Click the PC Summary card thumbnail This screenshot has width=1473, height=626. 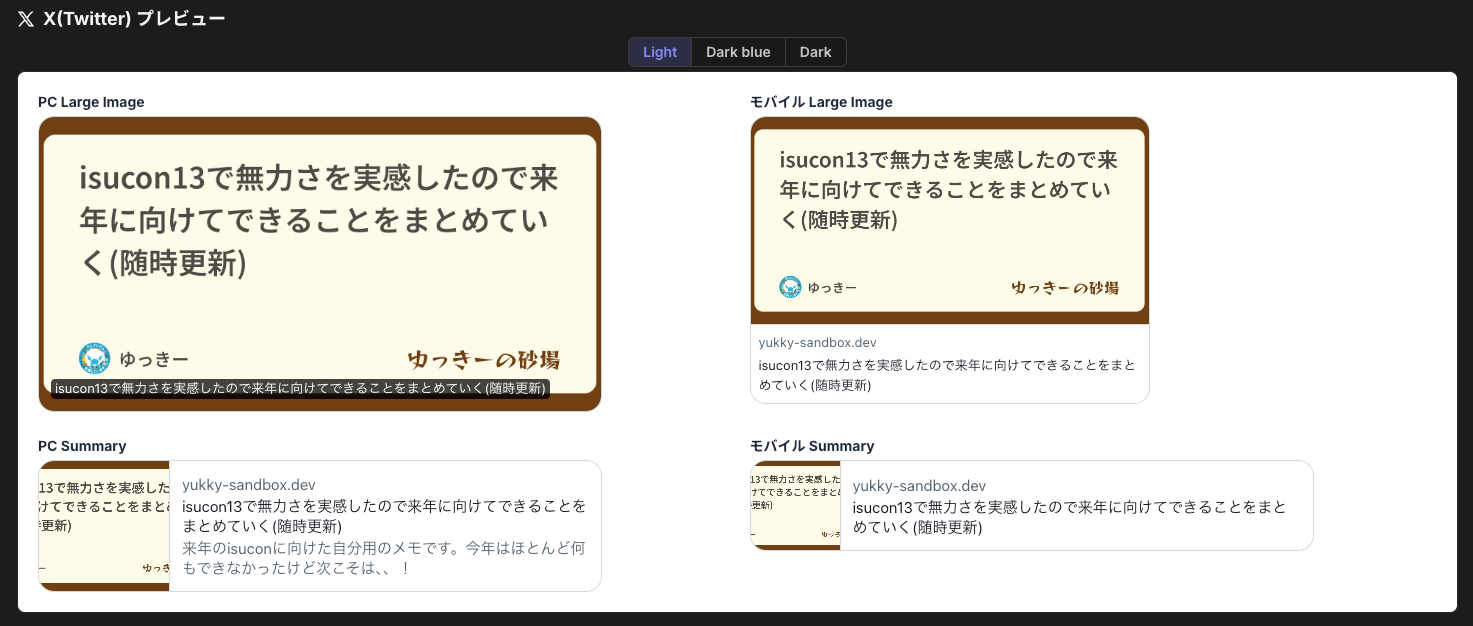pyautogui.click(x=104, y=526)
